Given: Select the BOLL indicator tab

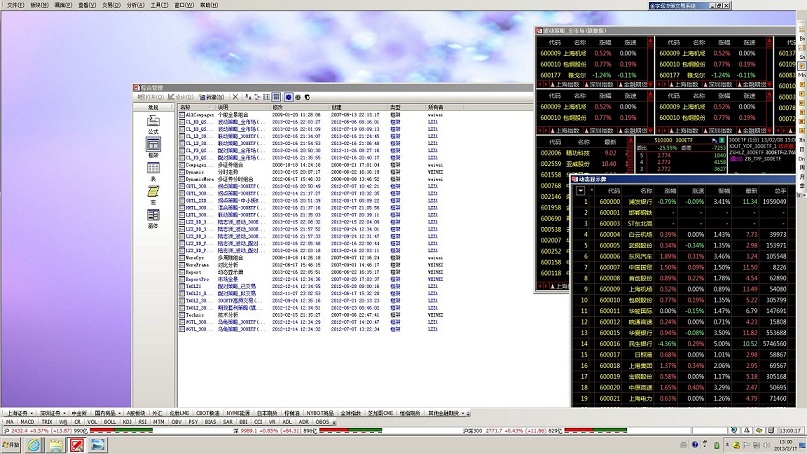Looking at the screenshot, I should click(x=110, y=422).
